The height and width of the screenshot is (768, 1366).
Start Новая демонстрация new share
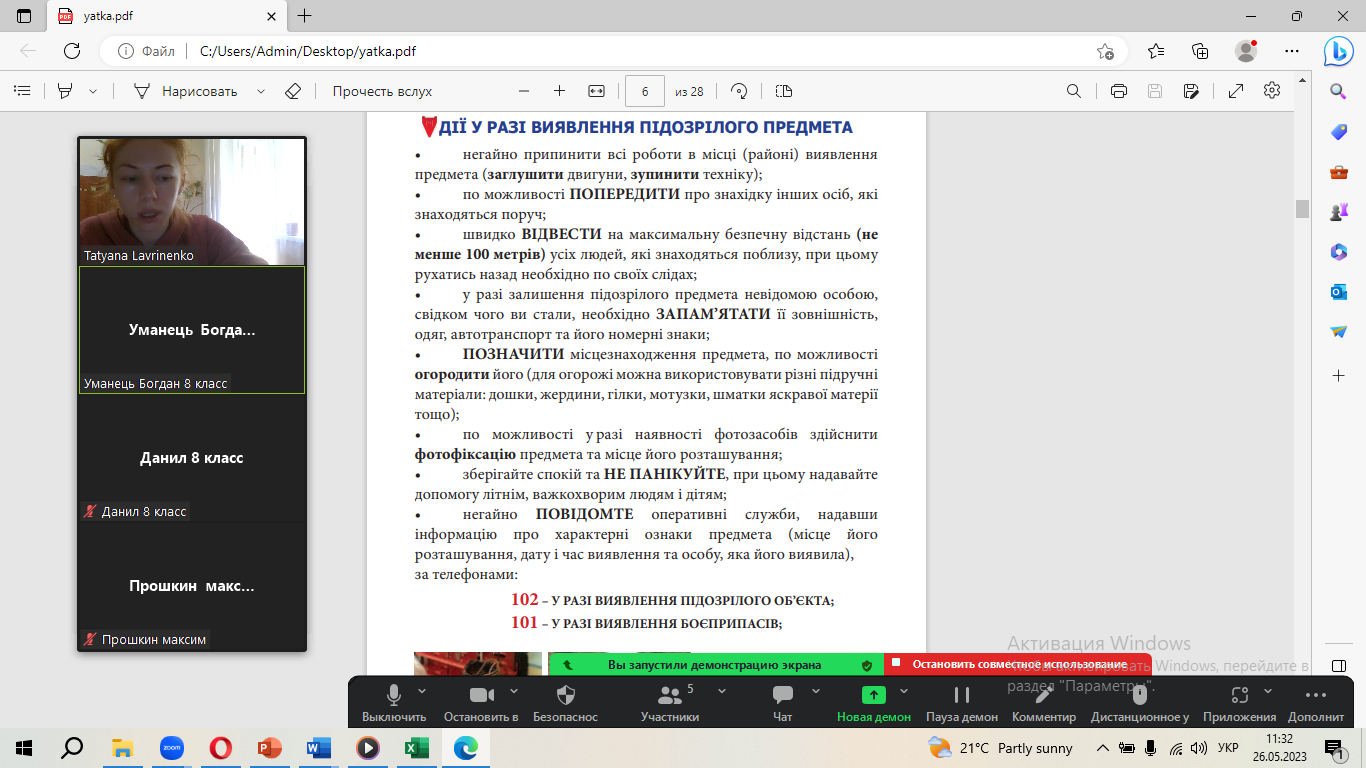pos(874,703)
